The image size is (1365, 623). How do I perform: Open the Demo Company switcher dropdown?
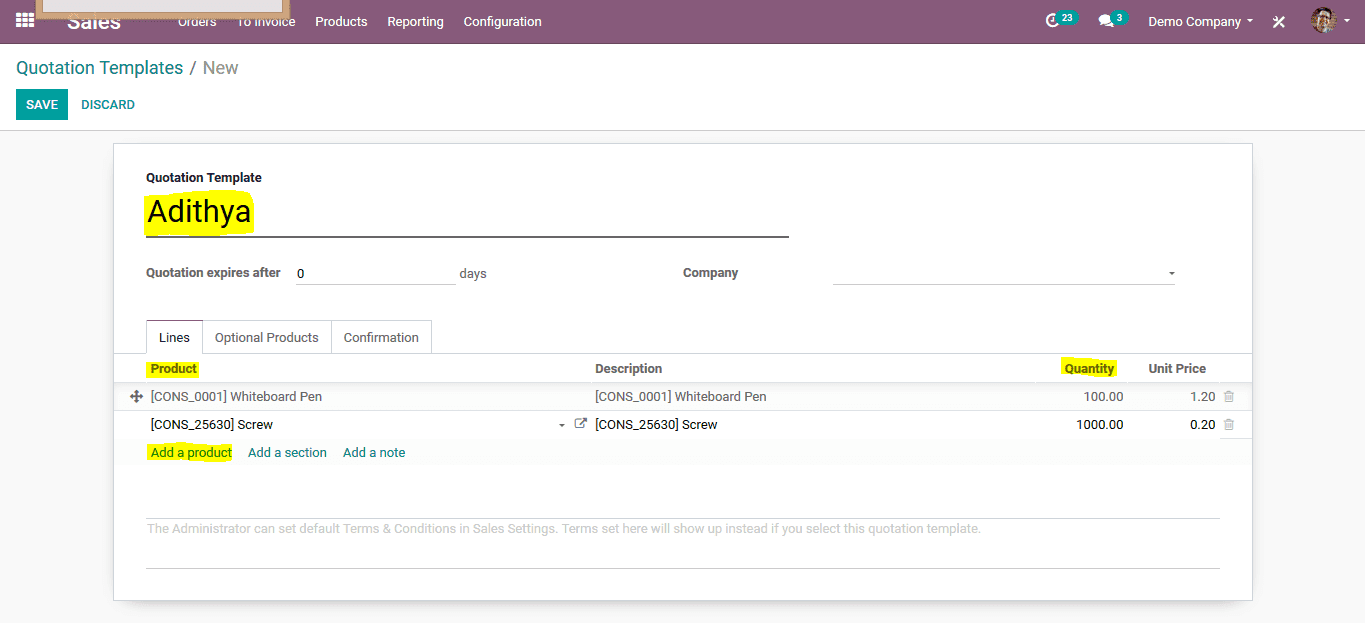tap(1200, 21)
